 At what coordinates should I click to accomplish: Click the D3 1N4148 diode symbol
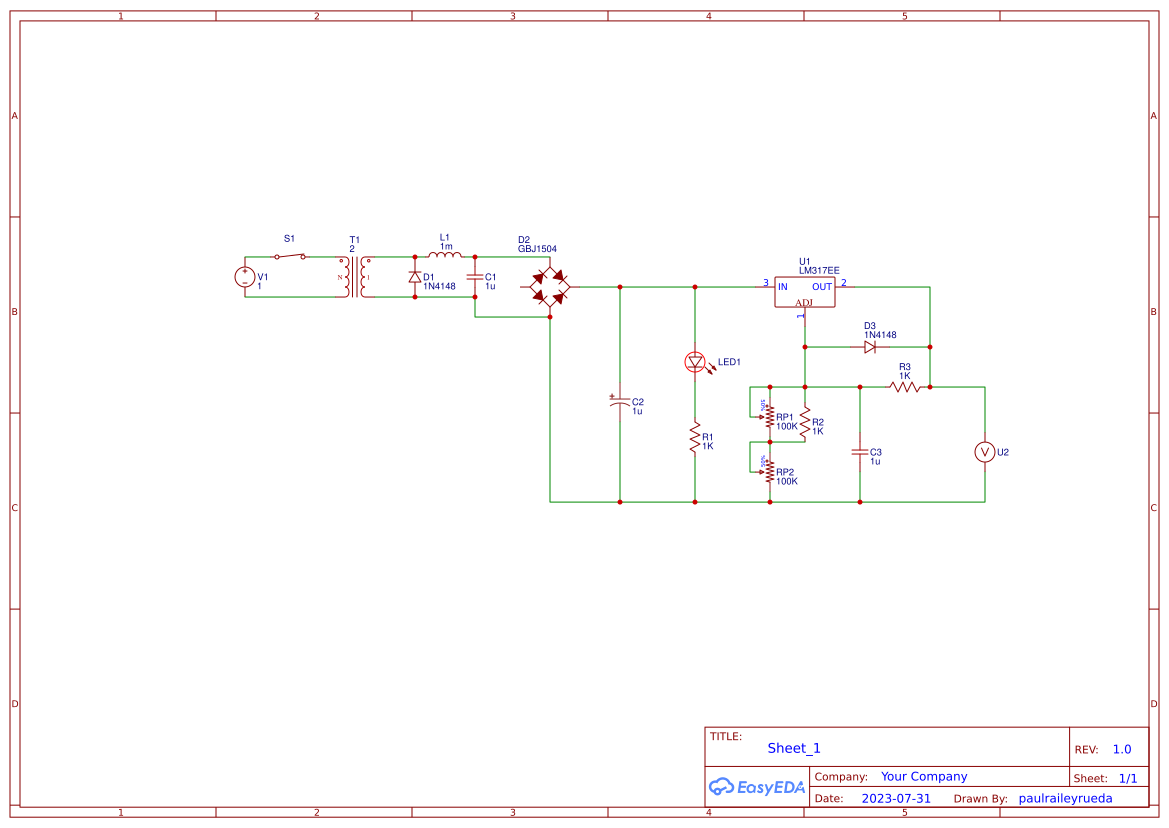point(869,347)
